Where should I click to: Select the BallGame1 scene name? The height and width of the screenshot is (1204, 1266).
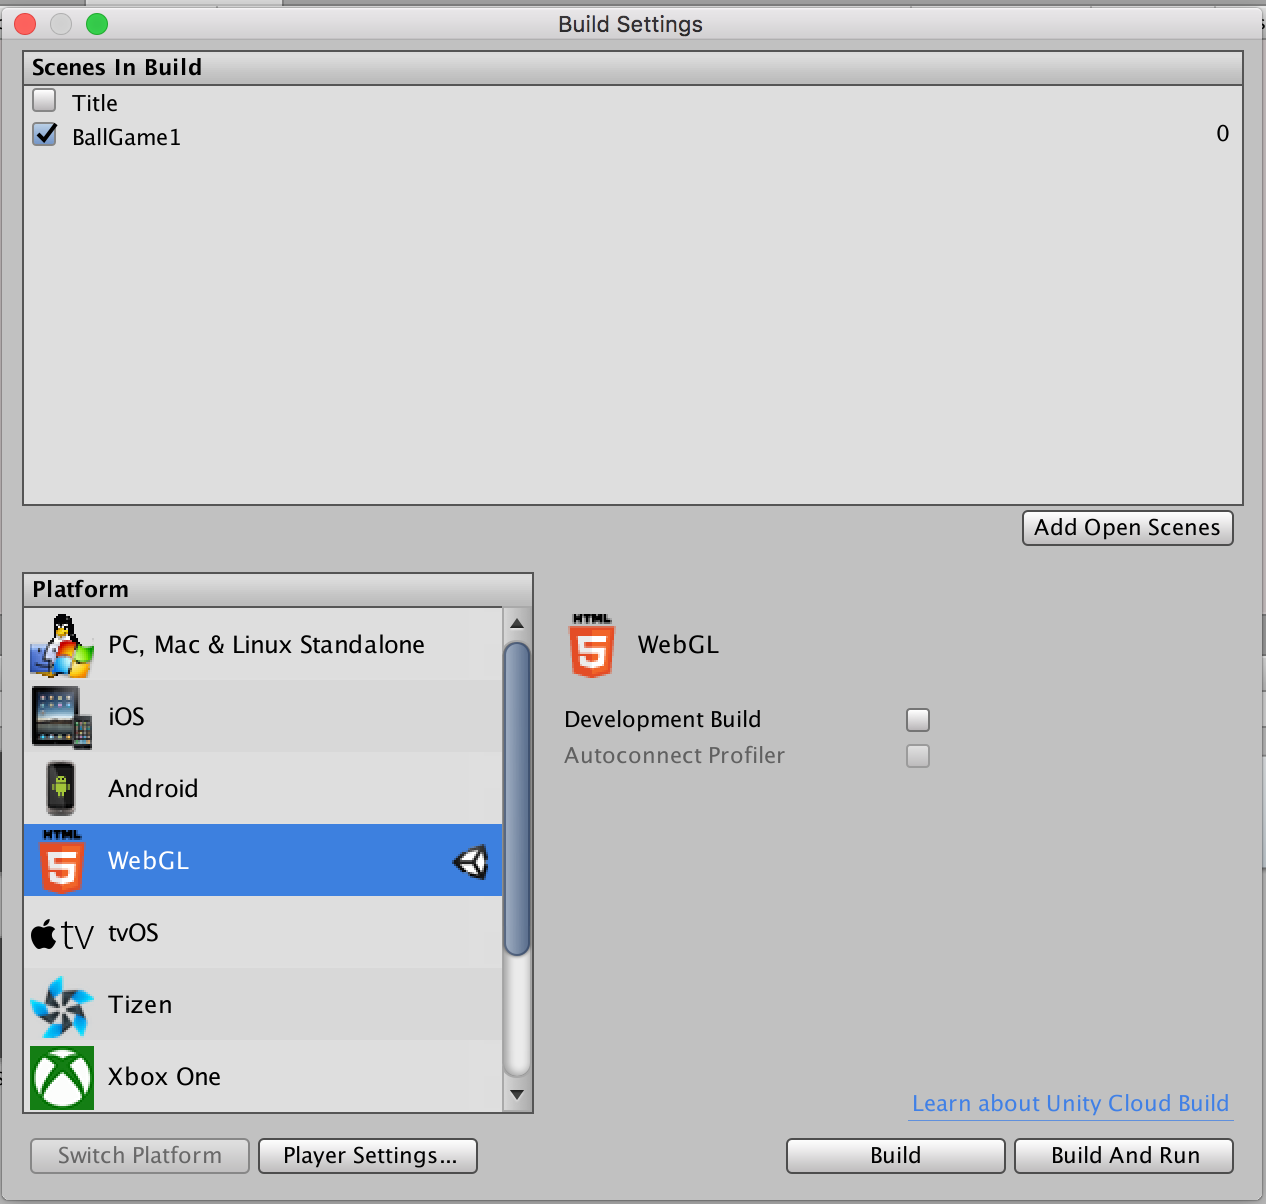point(126,137)
